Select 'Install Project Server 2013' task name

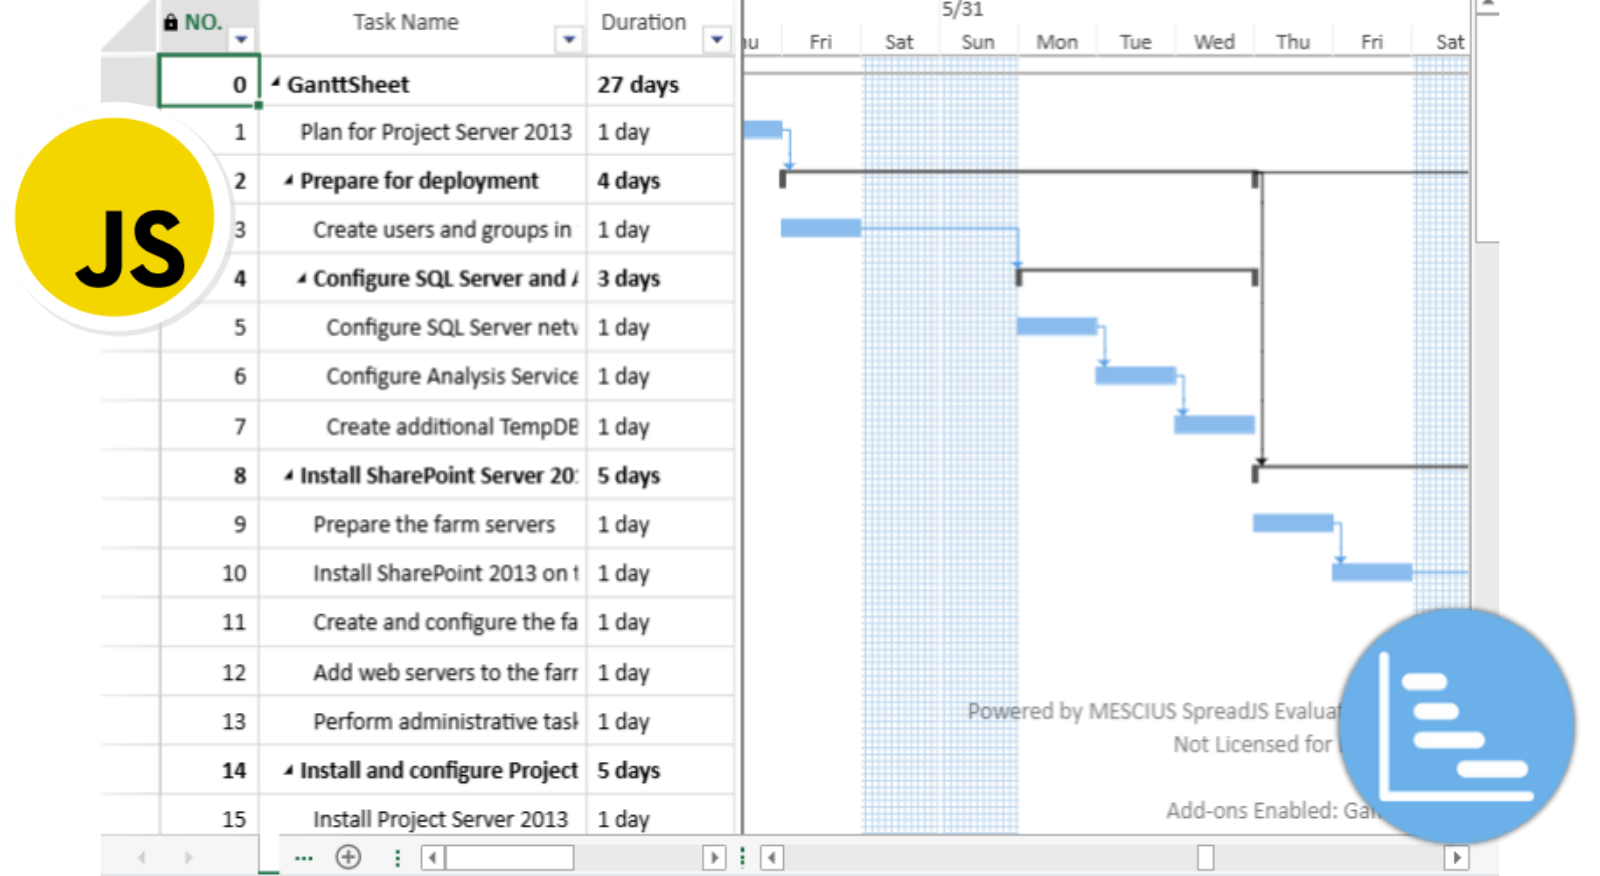440,820
